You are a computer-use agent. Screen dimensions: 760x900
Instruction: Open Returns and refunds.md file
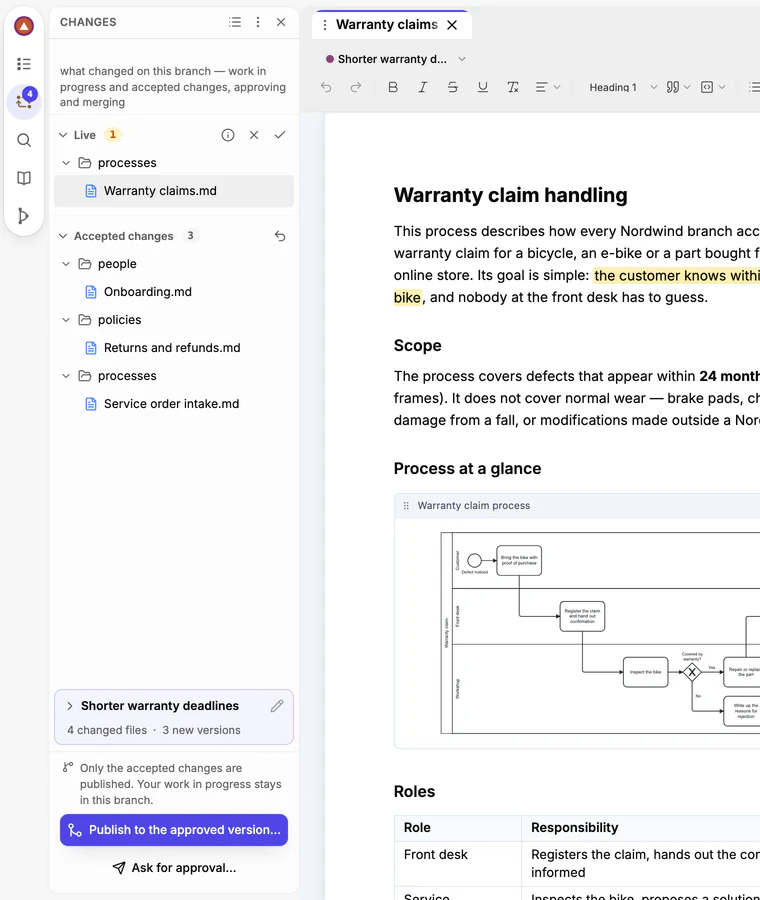pyautogui.click(x=173, y=348)
